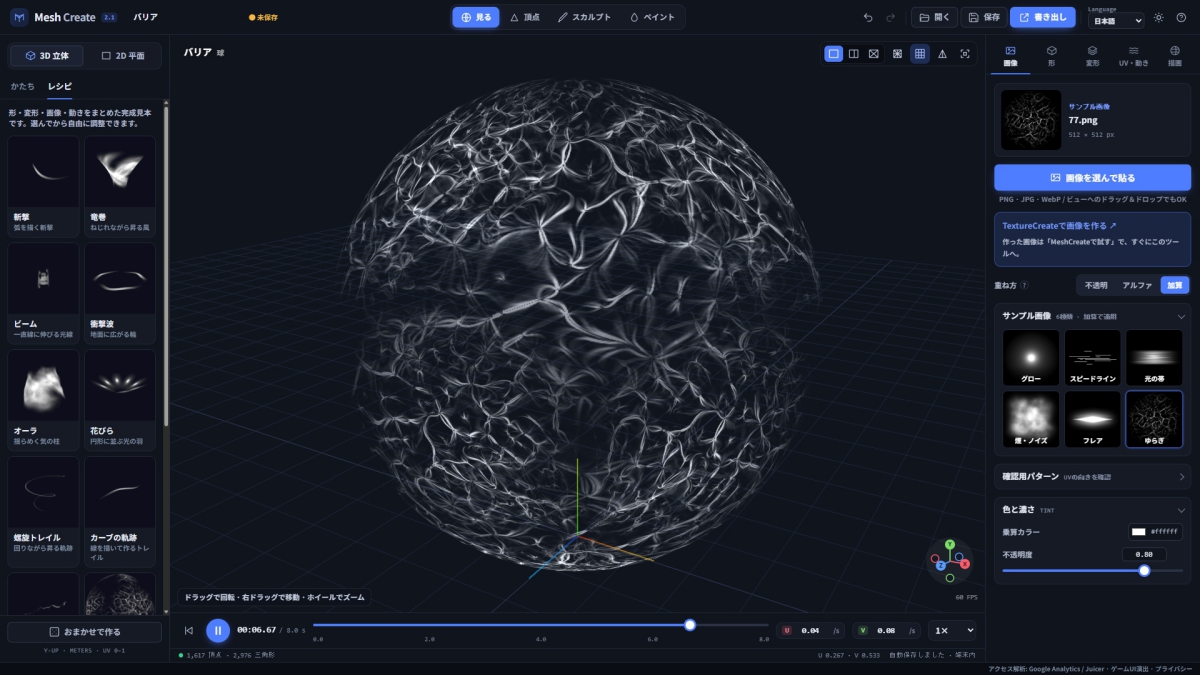Set blend mode to 不透明
The width and height of the screenshot is (1200, 675).
[x=1096, y=285]
